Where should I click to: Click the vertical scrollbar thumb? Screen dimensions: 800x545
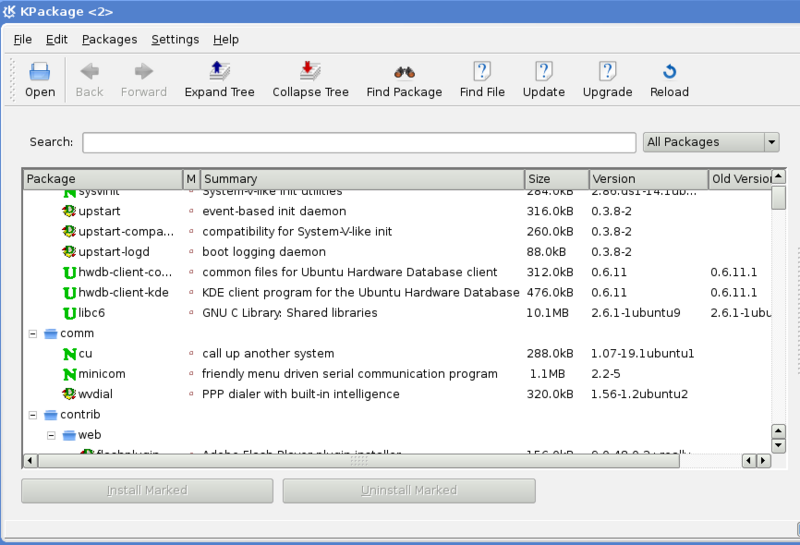pos(779,197)
